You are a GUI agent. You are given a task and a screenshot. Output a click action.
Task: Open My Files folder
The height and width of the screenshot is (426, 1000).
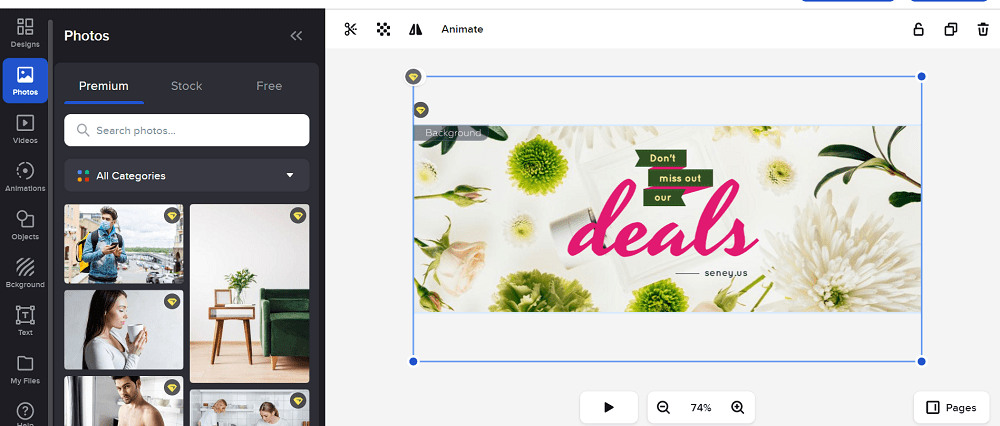pyautogui.click(x=25, y=369)
